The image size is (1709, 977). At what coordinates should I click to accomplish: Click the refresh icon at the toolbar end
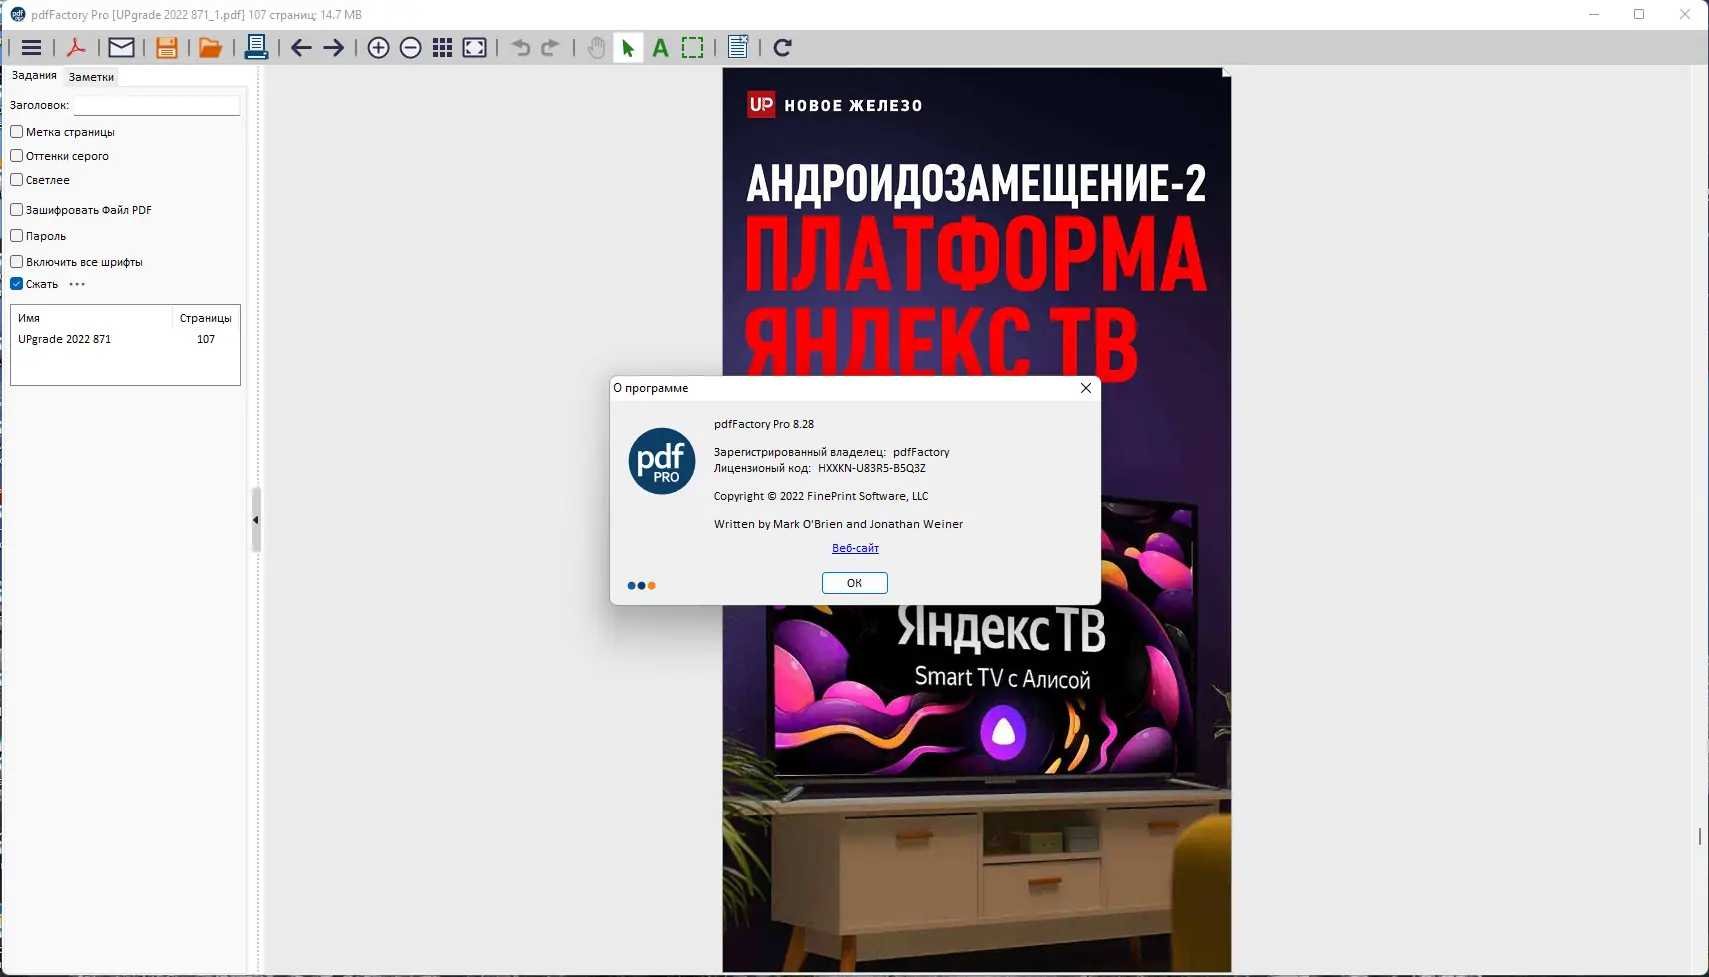coord(783,47)
